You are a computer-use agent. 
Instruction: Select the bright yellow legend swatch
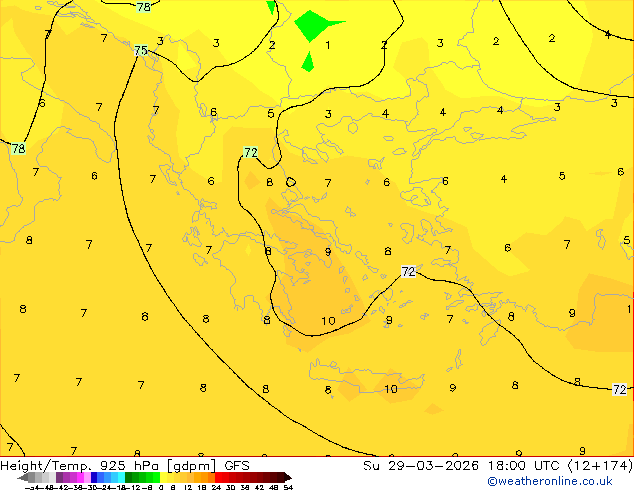tap(163, 477)
